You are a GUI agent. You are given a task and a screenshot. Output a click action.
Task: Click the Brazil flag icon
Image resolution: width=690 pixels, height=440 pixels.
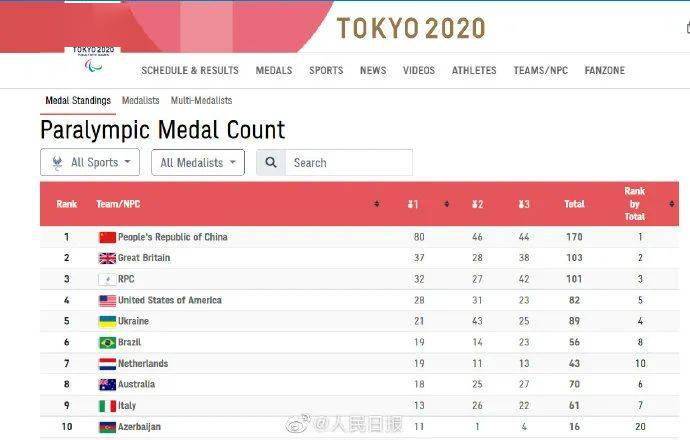107,342
